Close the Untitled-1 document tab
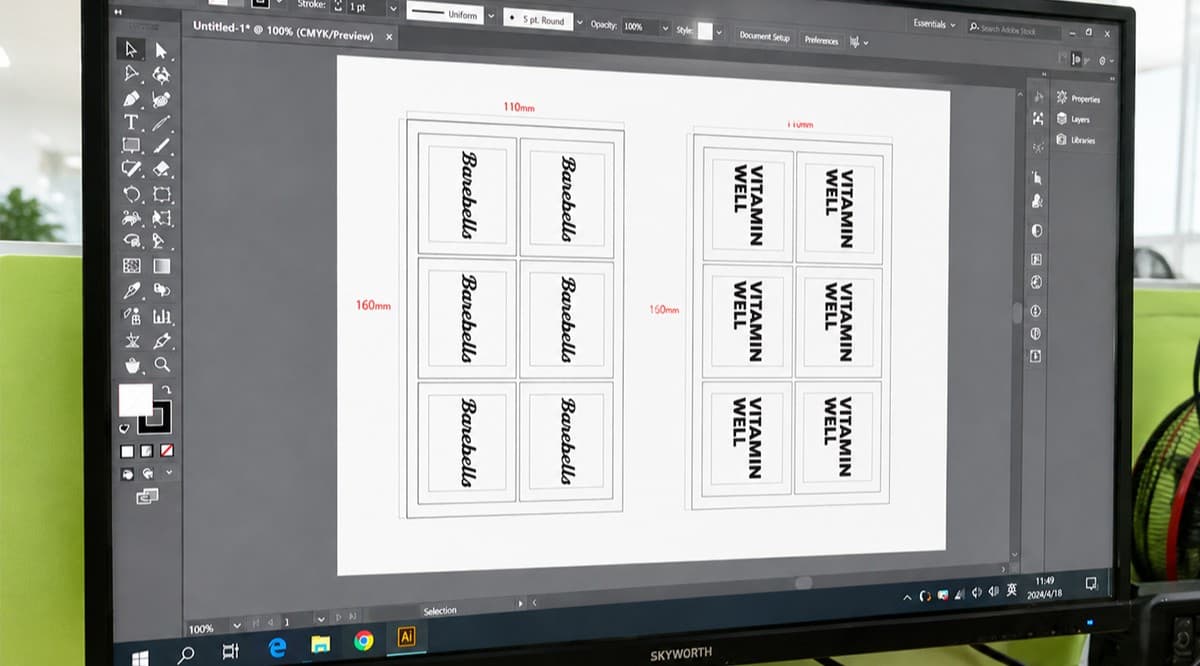1200x666 pixels. pyautogui.click(x=389, y=37)
